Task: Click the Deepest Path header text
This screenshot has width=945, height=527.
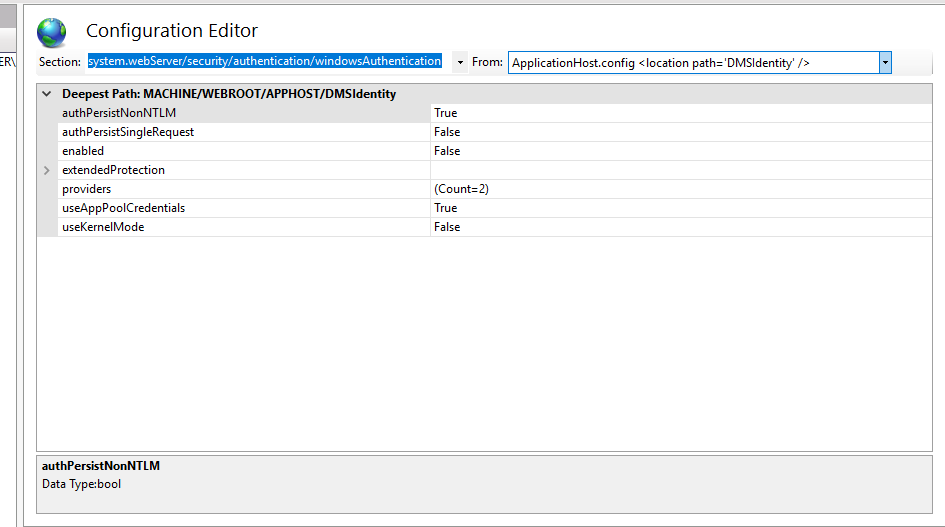Action: point(229,94)
